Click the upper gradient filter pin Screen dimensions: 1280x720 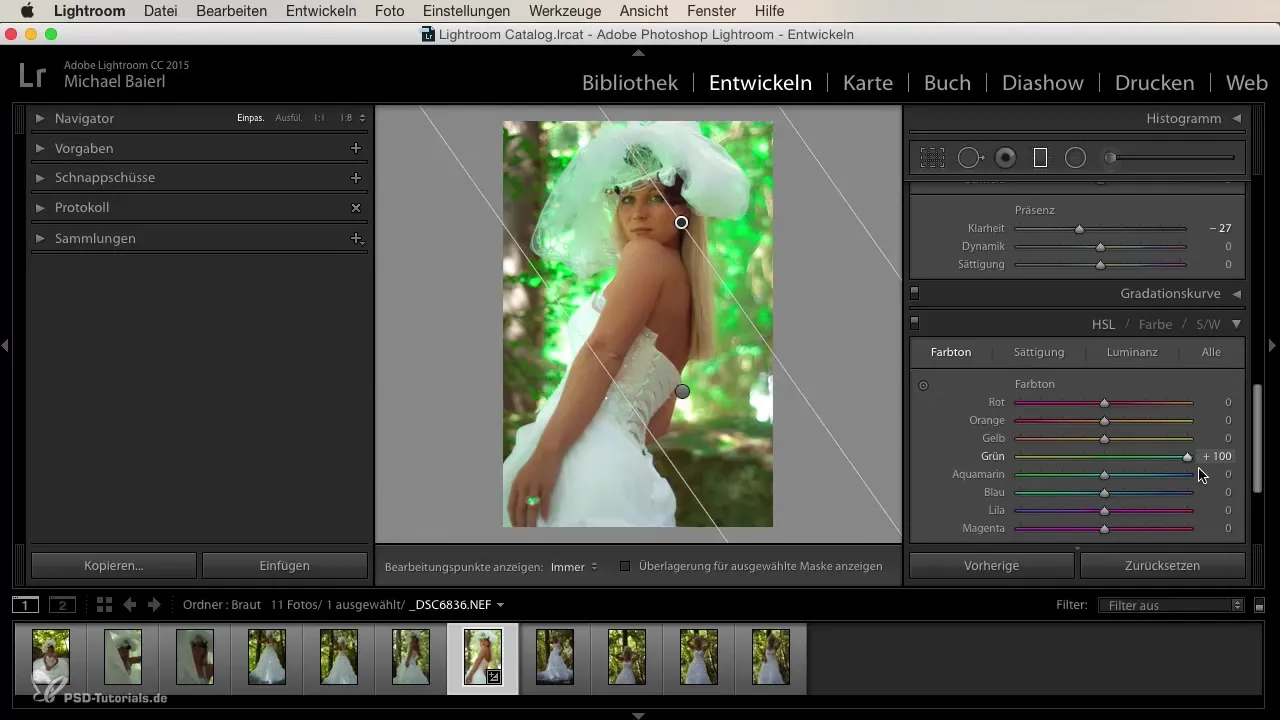point(681,222)
